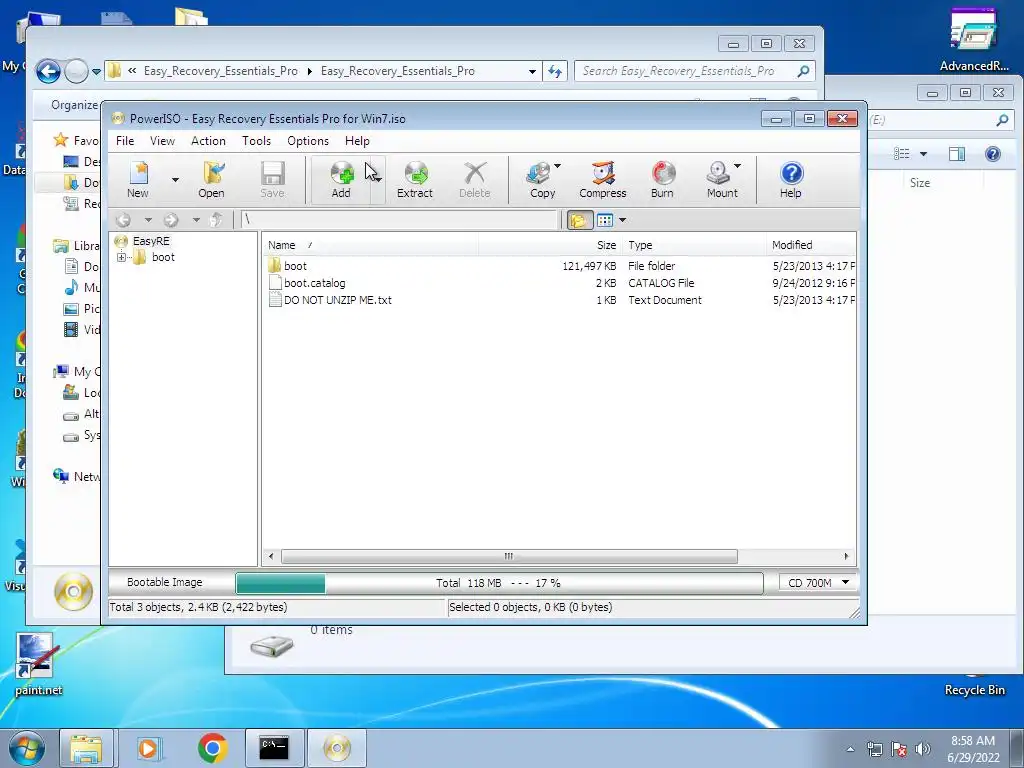The image size is (1024, 768).
Task: Open the Windows Start button
Action: point(27,748)
